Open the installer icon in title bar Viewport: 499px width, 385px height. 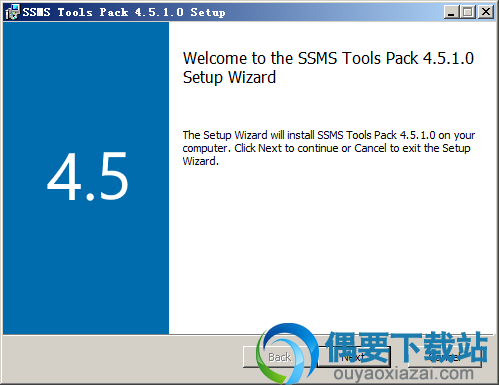(12, 12)
